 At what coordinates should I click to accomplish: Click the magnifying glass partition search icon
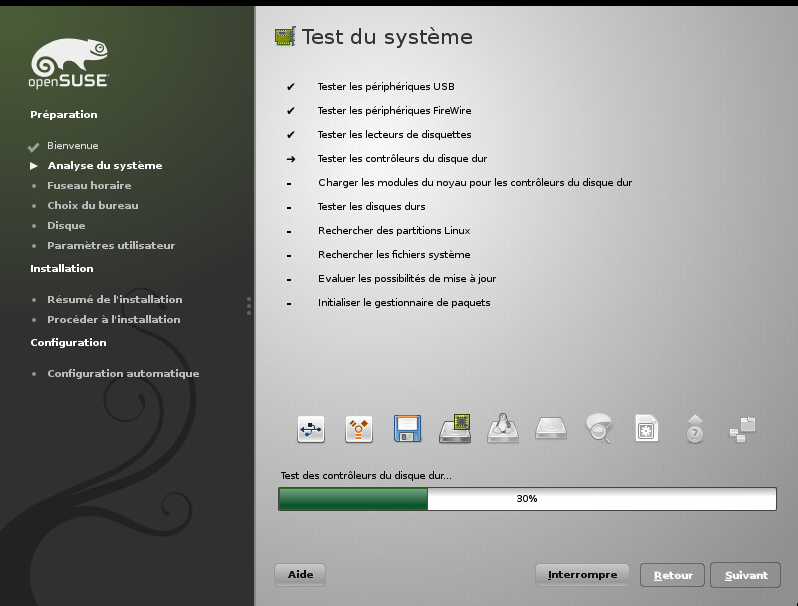click(599, 429)
